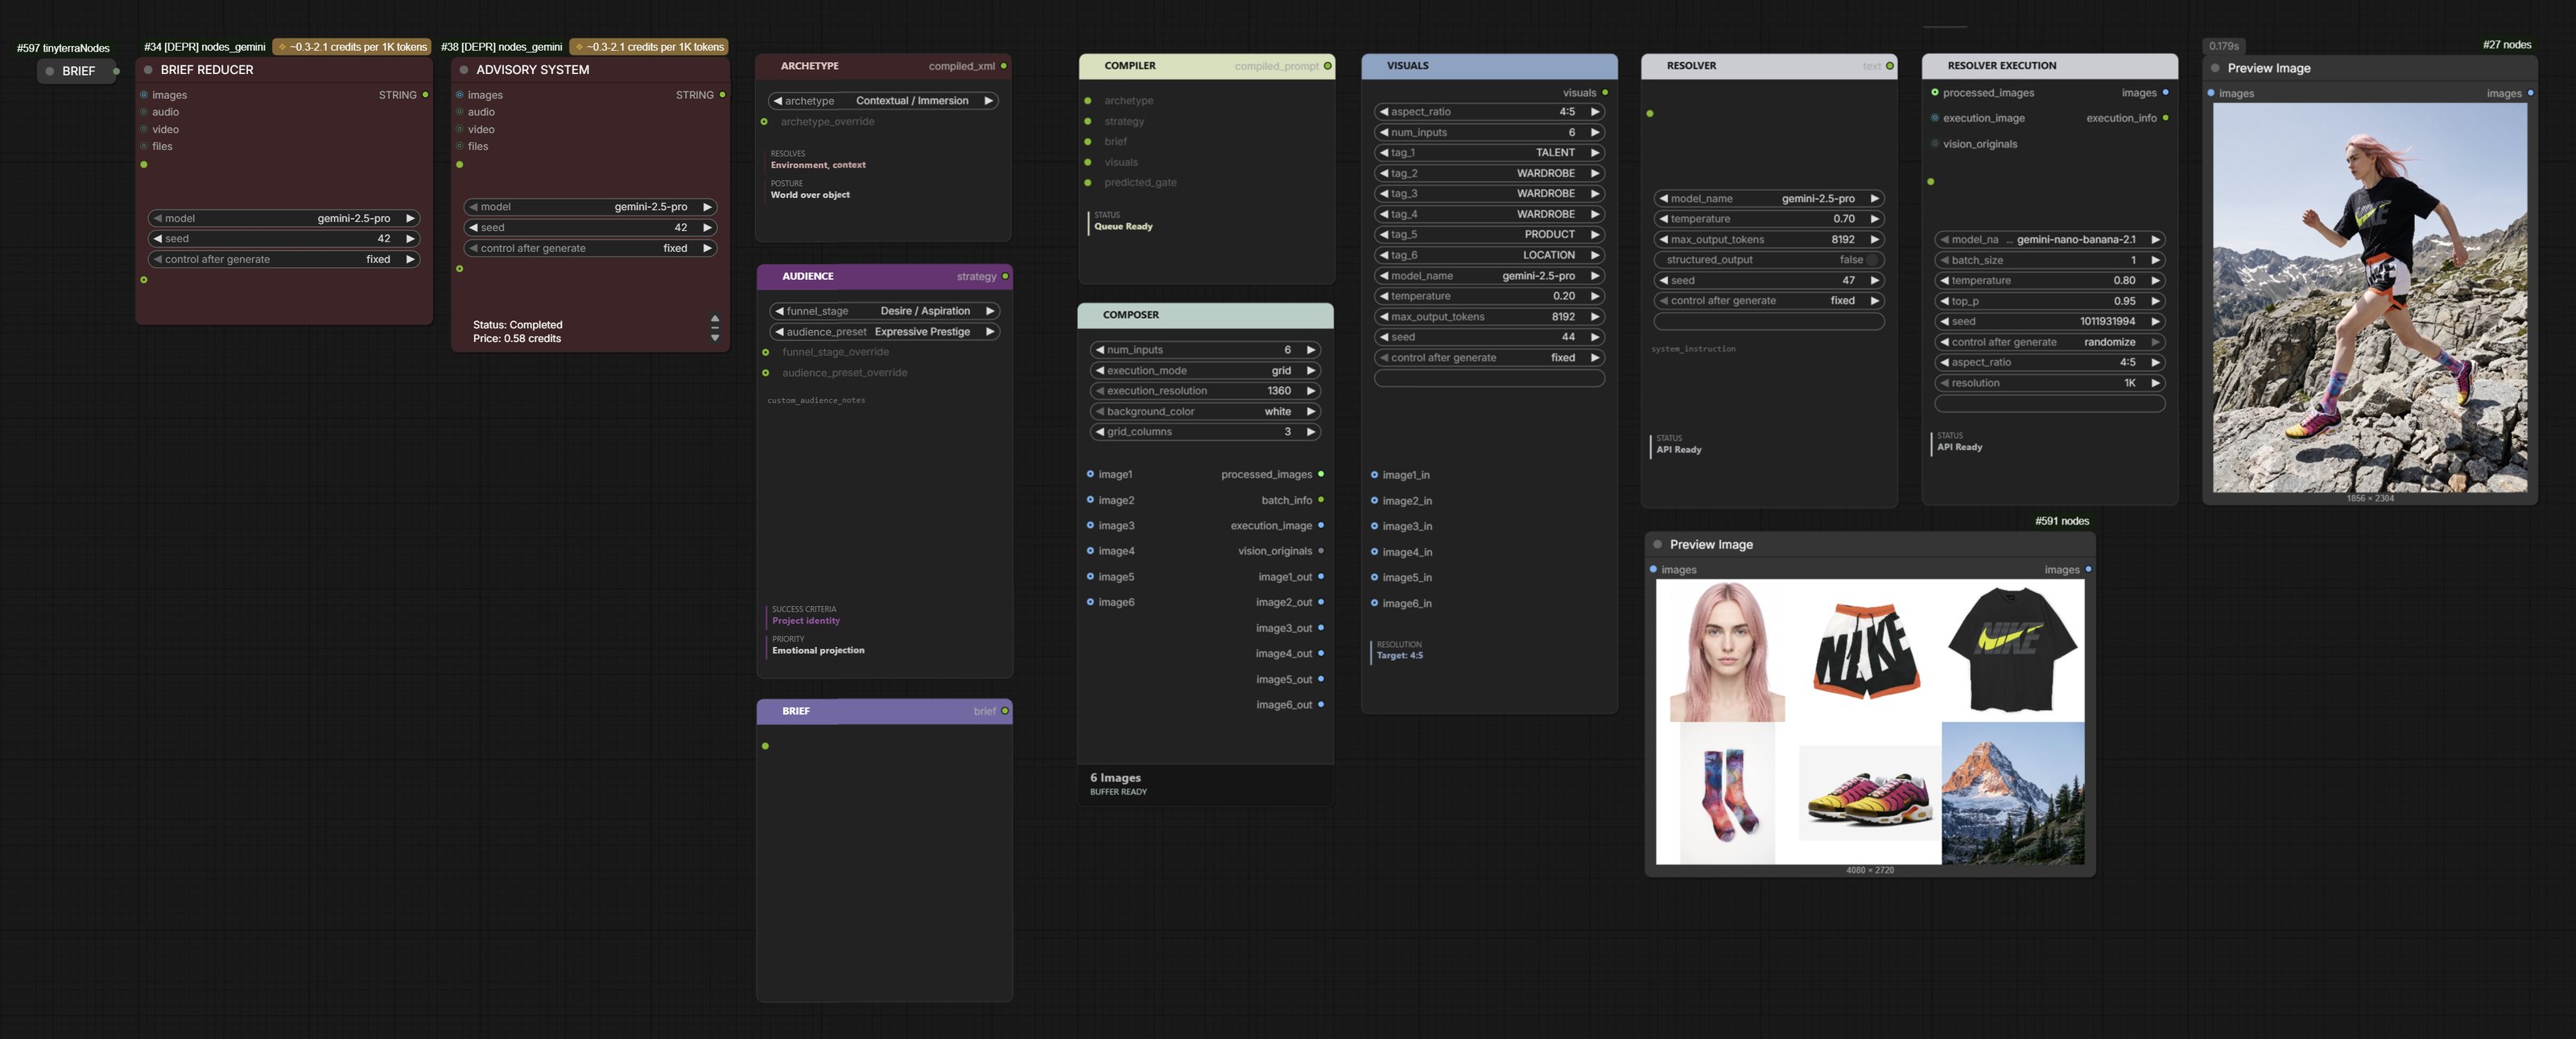Open execution_mode dropdown in COMPOSER
The width and height of the screenshot is (2576, 1039).
coord(1205,371)
